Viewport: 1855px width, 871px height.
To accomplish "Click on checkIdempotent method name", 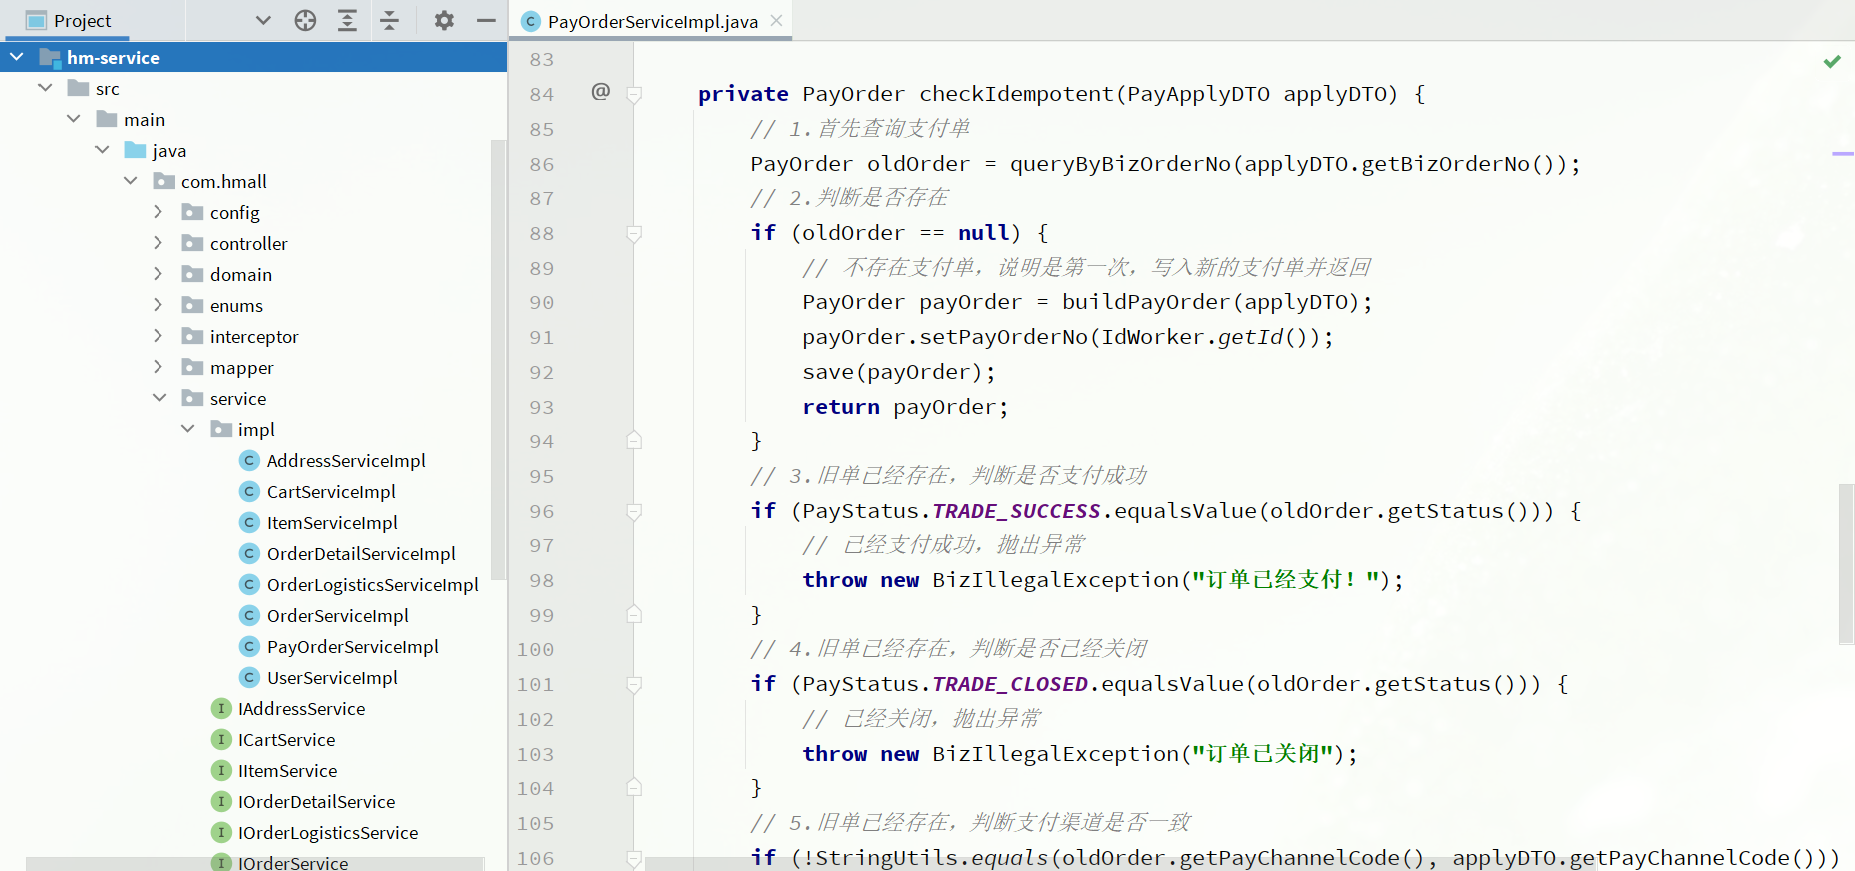I will pos(1016,94).
